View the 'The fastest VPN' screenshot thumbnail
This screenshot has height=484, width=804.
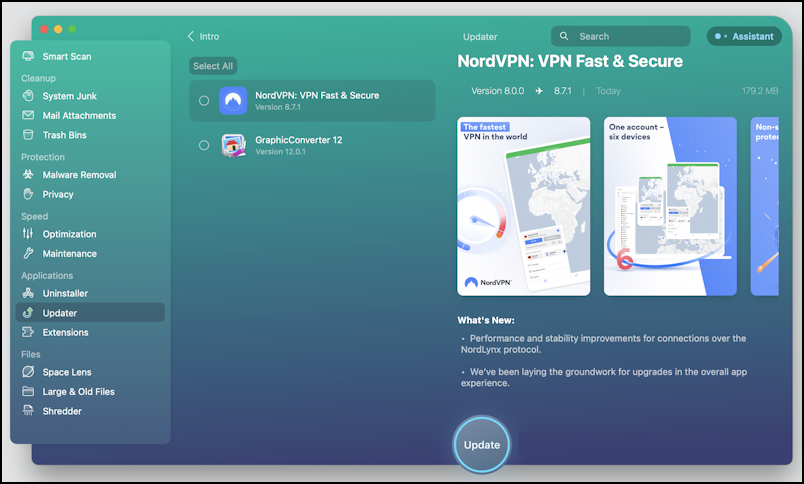click(524, 206)
